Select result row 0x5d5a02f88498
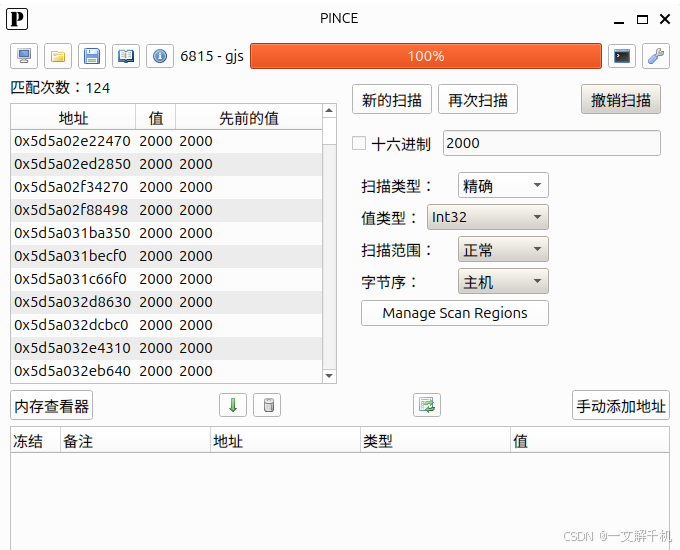 [167, 210]
